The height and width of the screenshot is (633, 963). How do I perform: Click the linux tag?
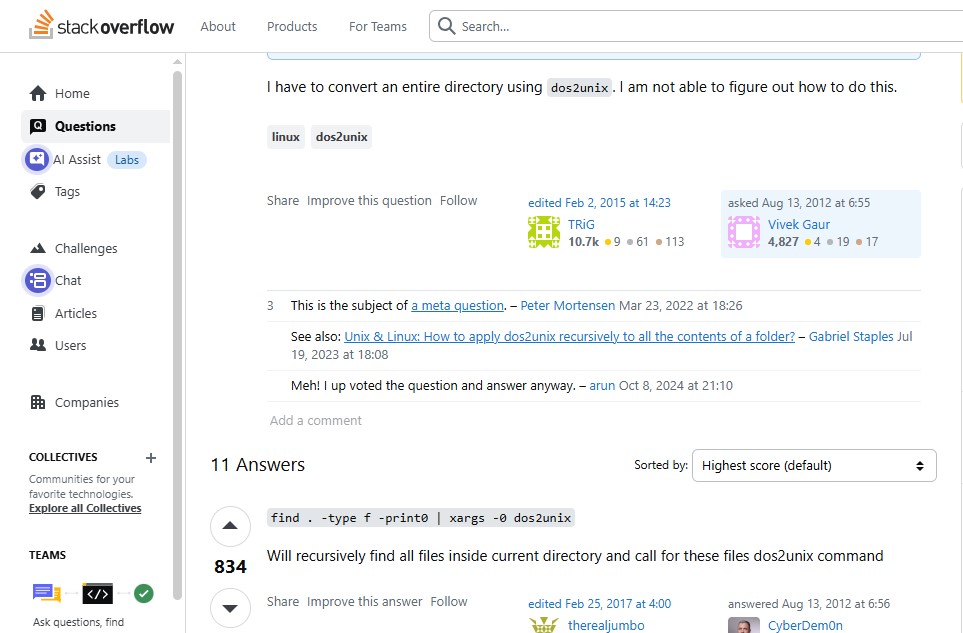(286, 137)
